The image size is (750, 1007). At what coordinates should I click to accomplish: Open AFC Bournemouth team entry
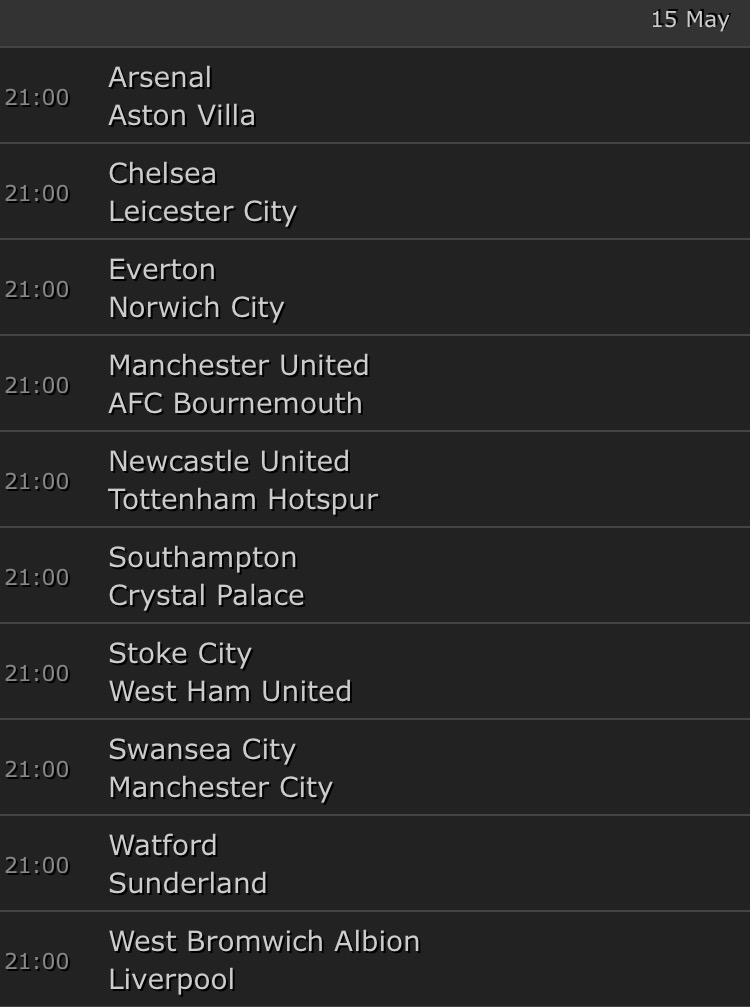pyautogui.click(x=235, y=403)
